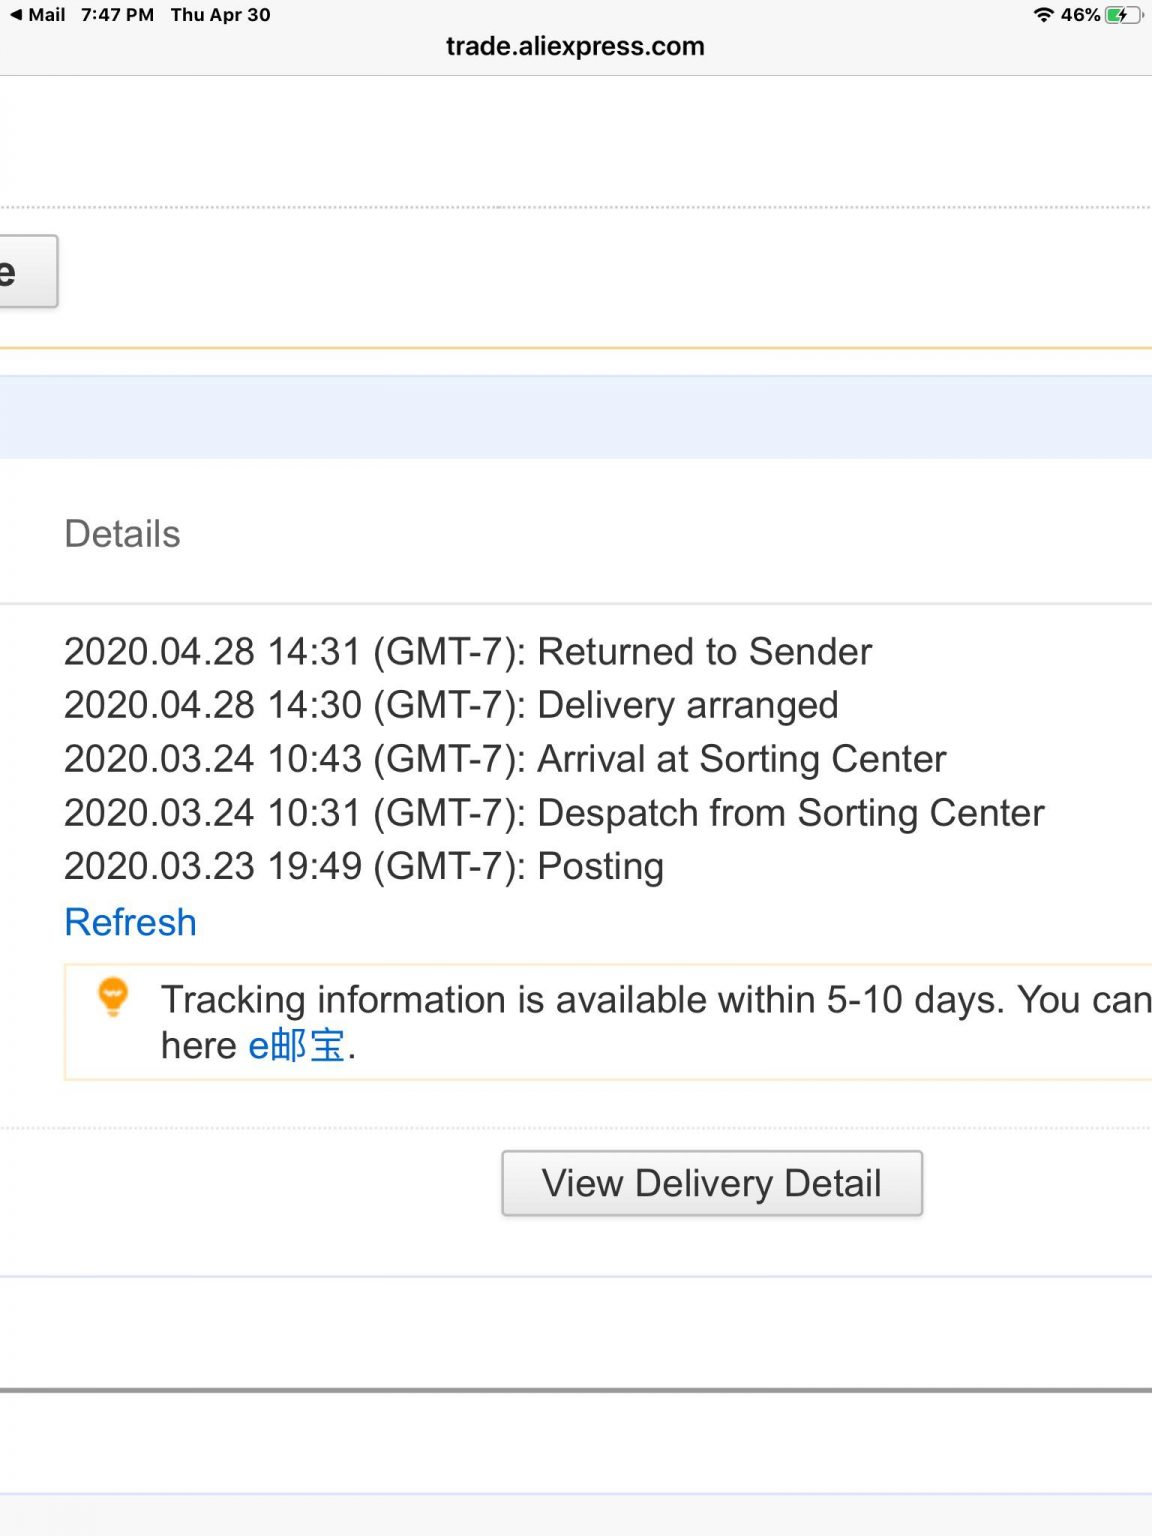Select the Returned to Sender tracking entry
Image resolution: width=1152 pixels, height=1536 pixels.
click(468, 652)
